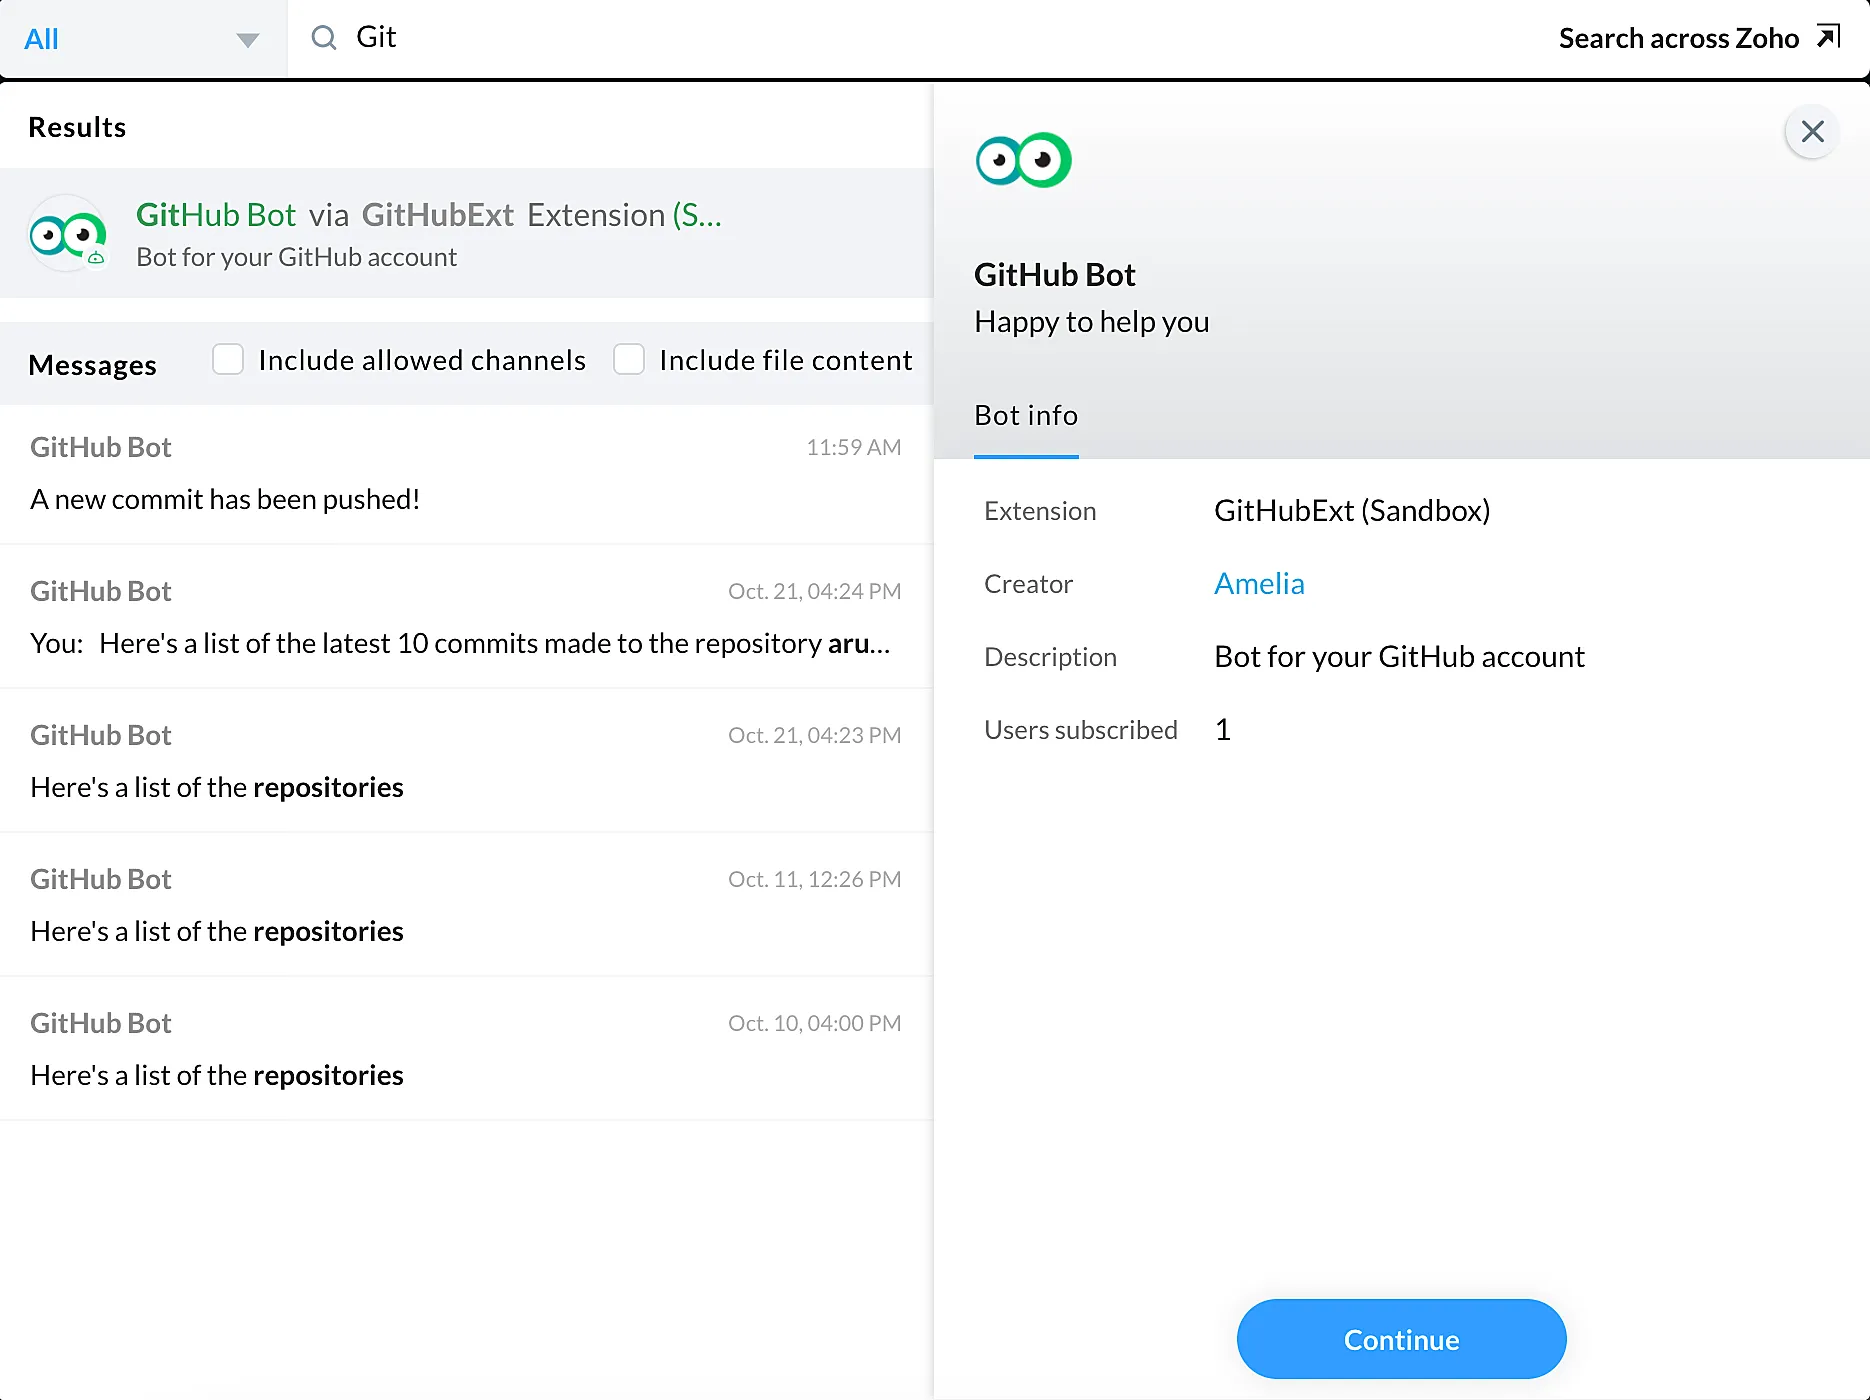Click the search magnifier icon
Screen dimensions: 1870x1400
324,38
